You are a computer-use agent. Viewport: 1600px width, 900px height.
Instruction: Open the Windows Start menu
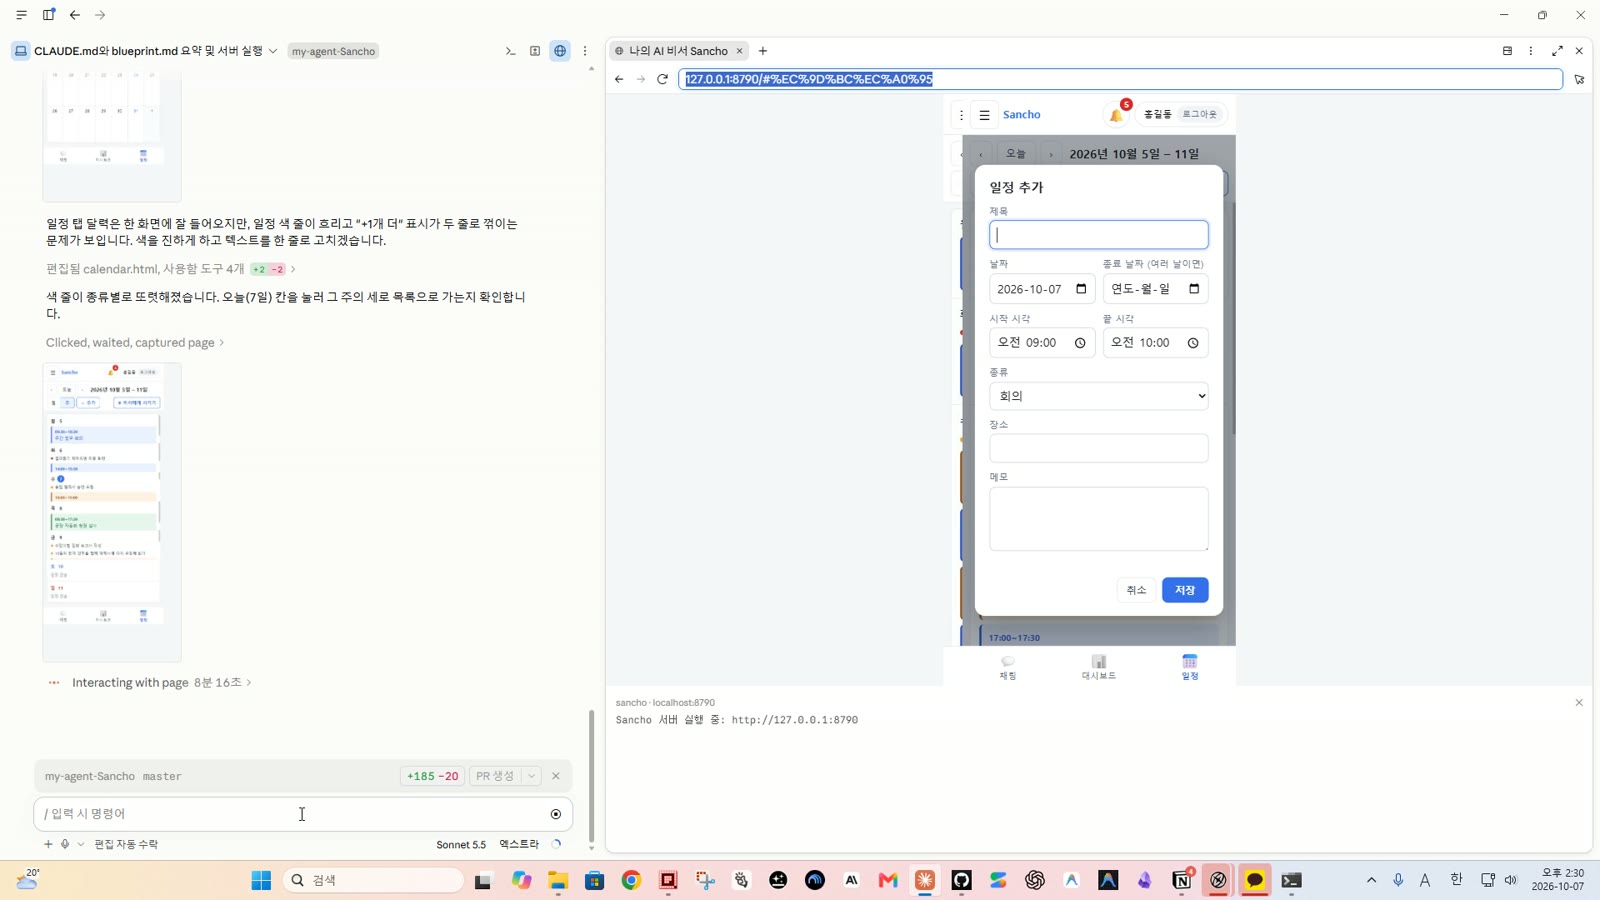click(x=261, y=880)
